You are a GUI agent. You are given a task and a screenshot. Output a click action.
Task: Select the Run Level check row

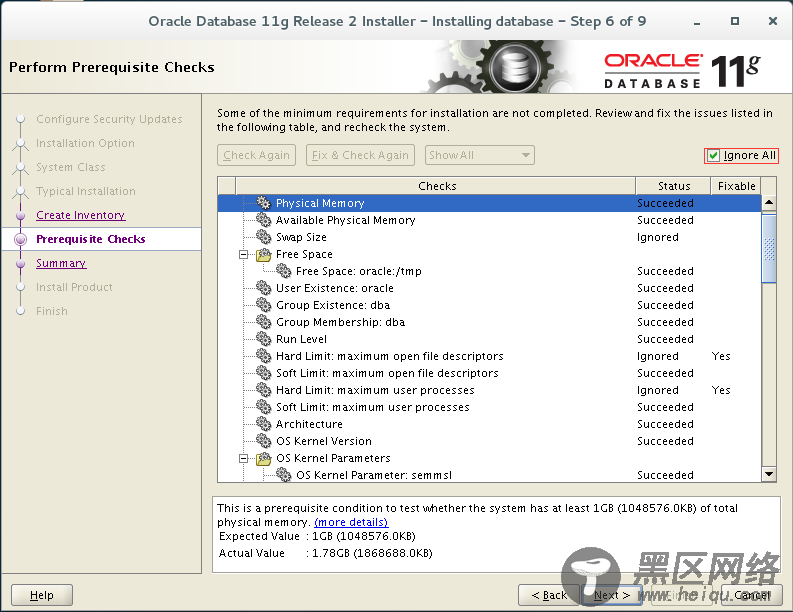tap(490, 339)
